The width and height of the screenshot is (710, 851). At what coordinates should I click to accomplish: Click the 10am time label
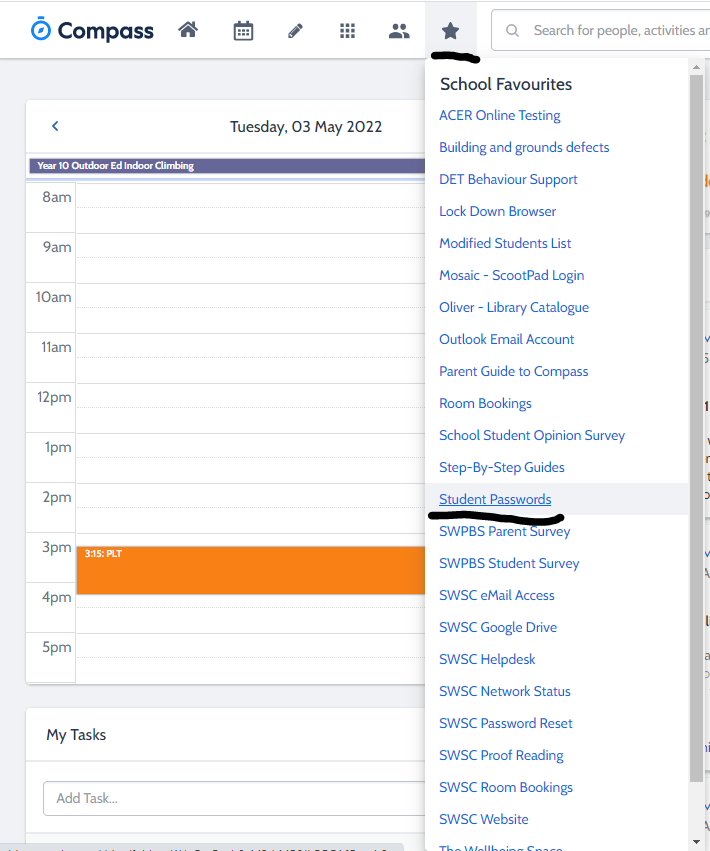[x=54, y=297]
